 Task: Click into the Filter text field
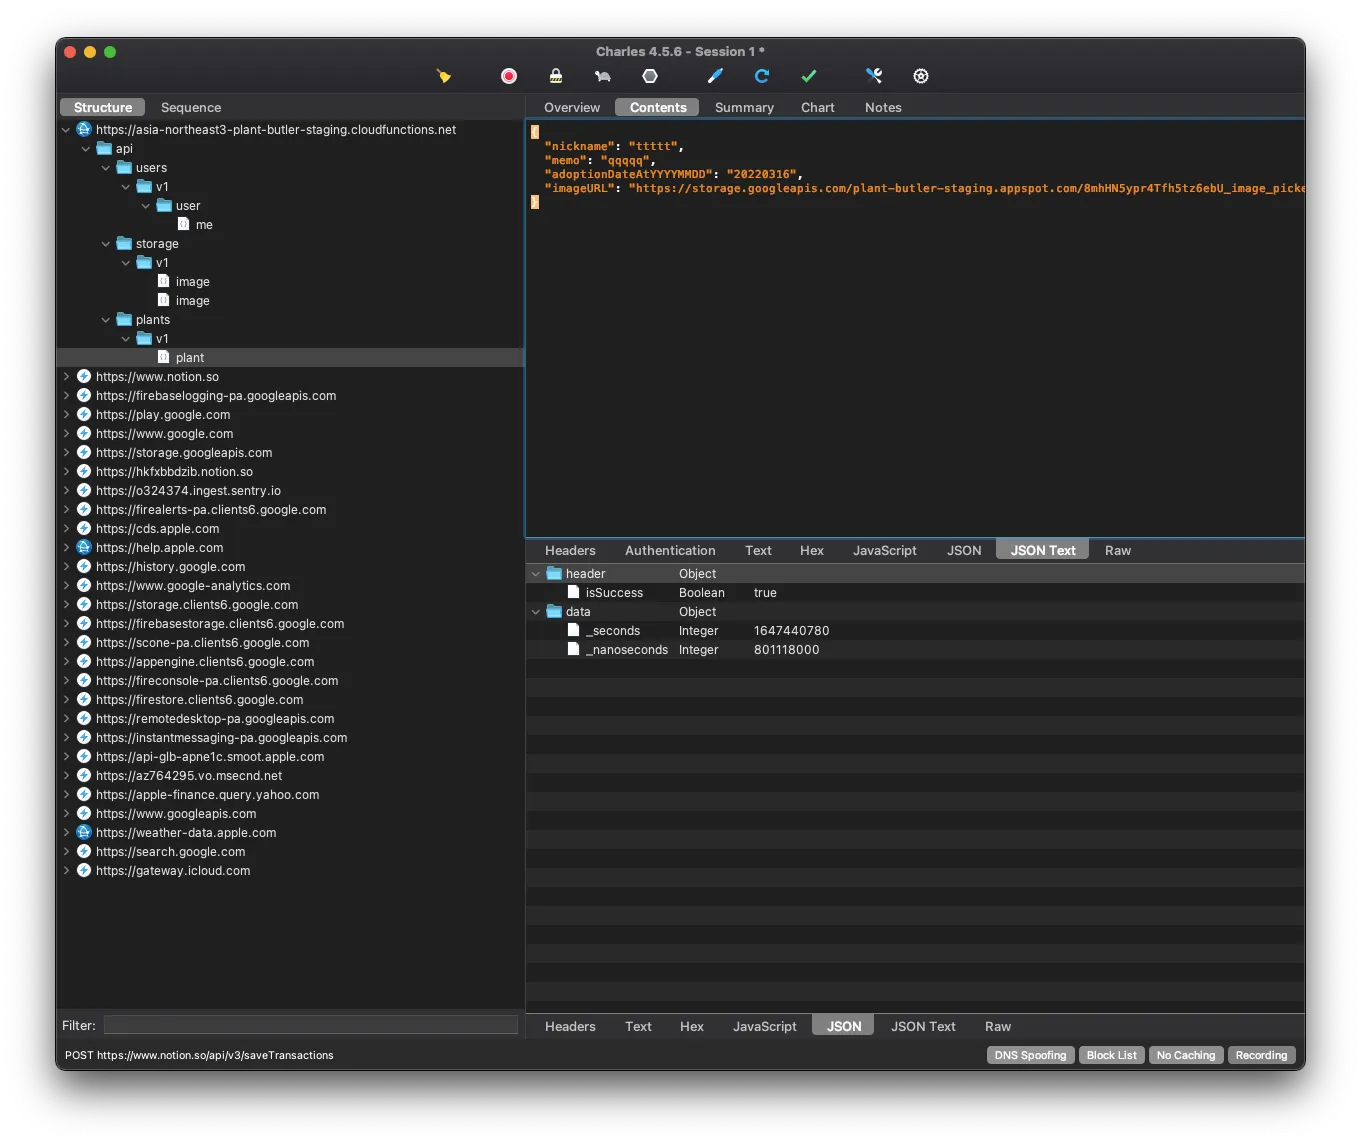click(310, 1025)
